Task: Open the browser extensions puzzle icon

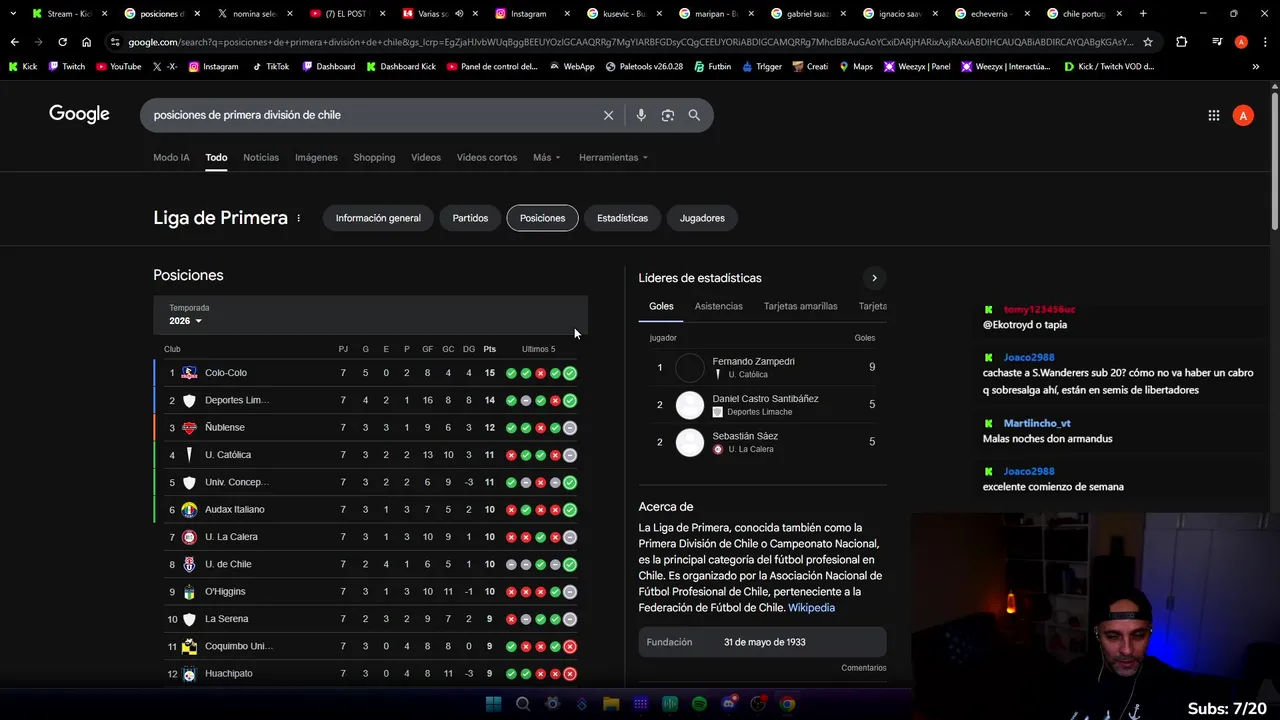Action: point(1182,42)
